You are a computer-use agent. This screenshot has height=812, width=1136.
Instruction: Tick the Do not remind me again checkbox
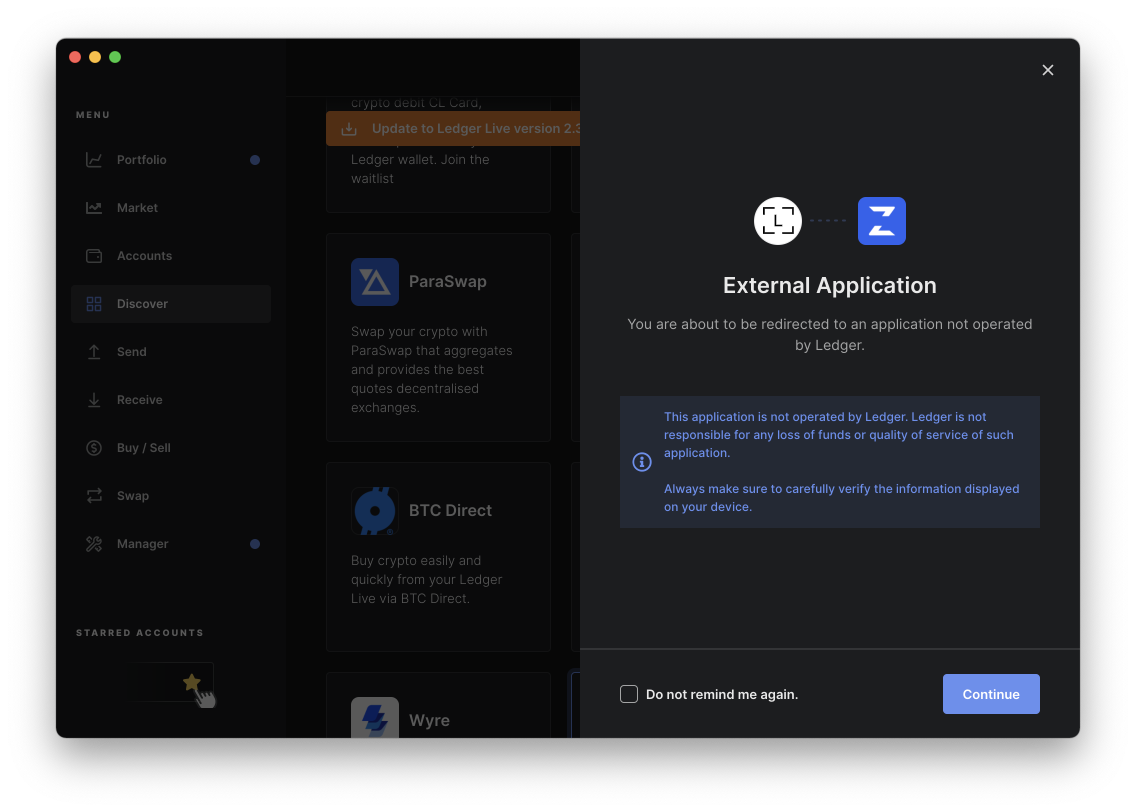(x=629, y=694)
